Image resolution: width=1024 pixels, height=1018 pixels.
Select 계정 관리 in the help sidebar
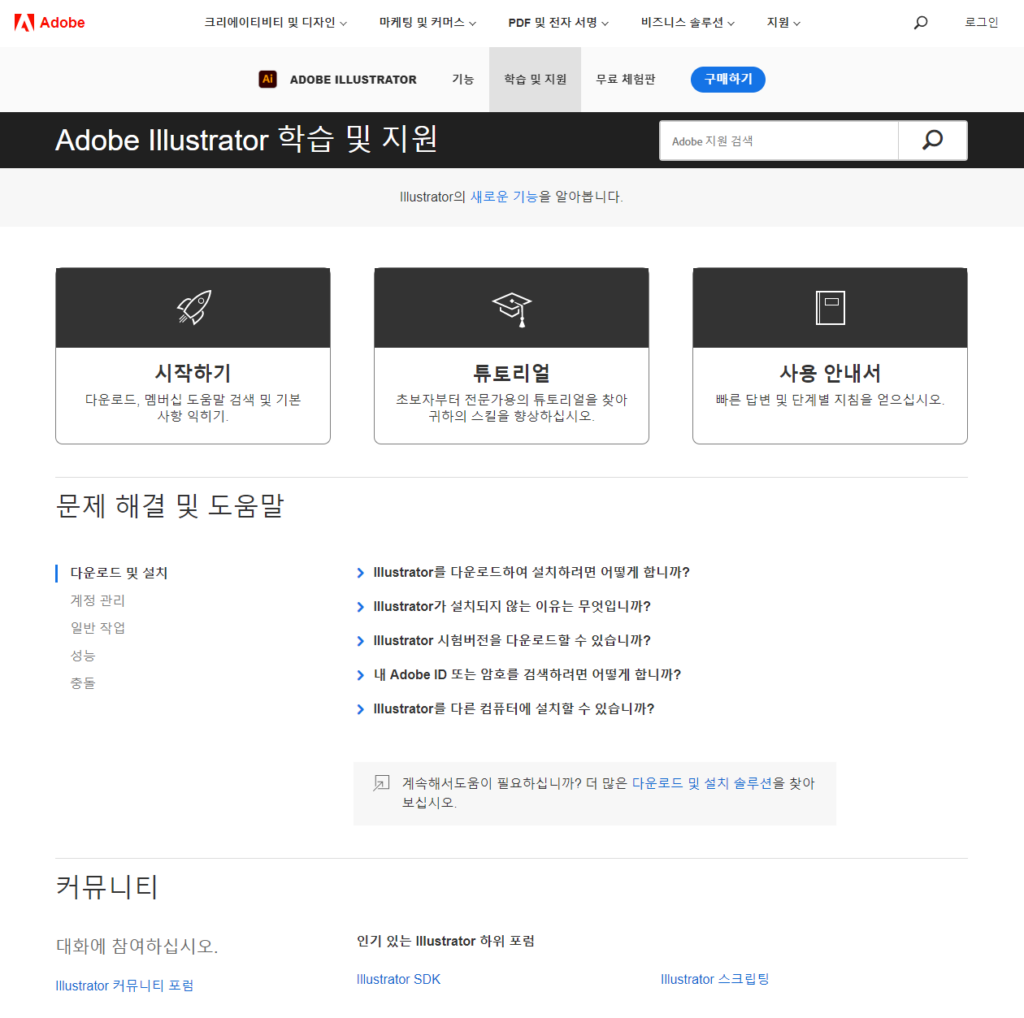[98, 601]
